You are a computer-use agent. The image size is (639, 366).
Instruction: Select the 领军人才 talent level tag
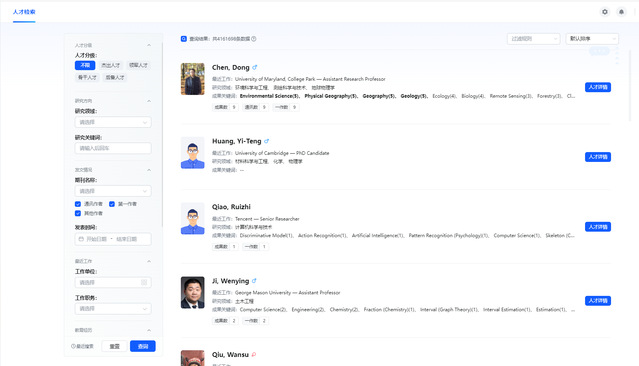(139, 65)
